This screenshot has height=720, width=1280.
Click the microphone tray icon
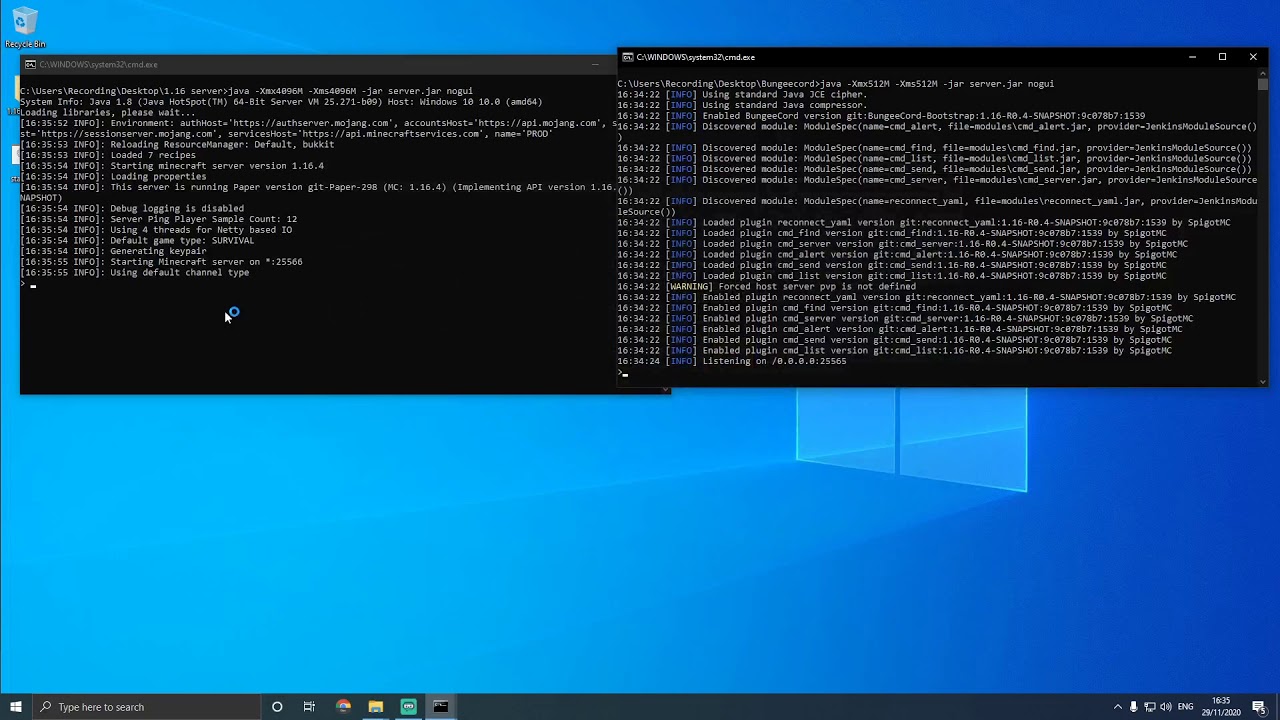tap(1133, 707)
